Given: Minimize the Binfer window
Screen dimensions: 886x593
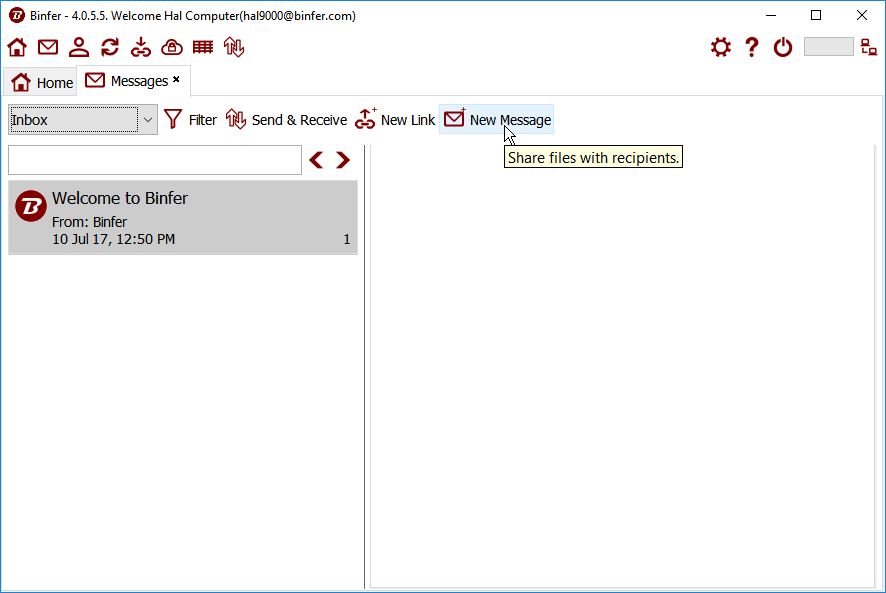Looking at the screenshot, I should tap(771, 15).
